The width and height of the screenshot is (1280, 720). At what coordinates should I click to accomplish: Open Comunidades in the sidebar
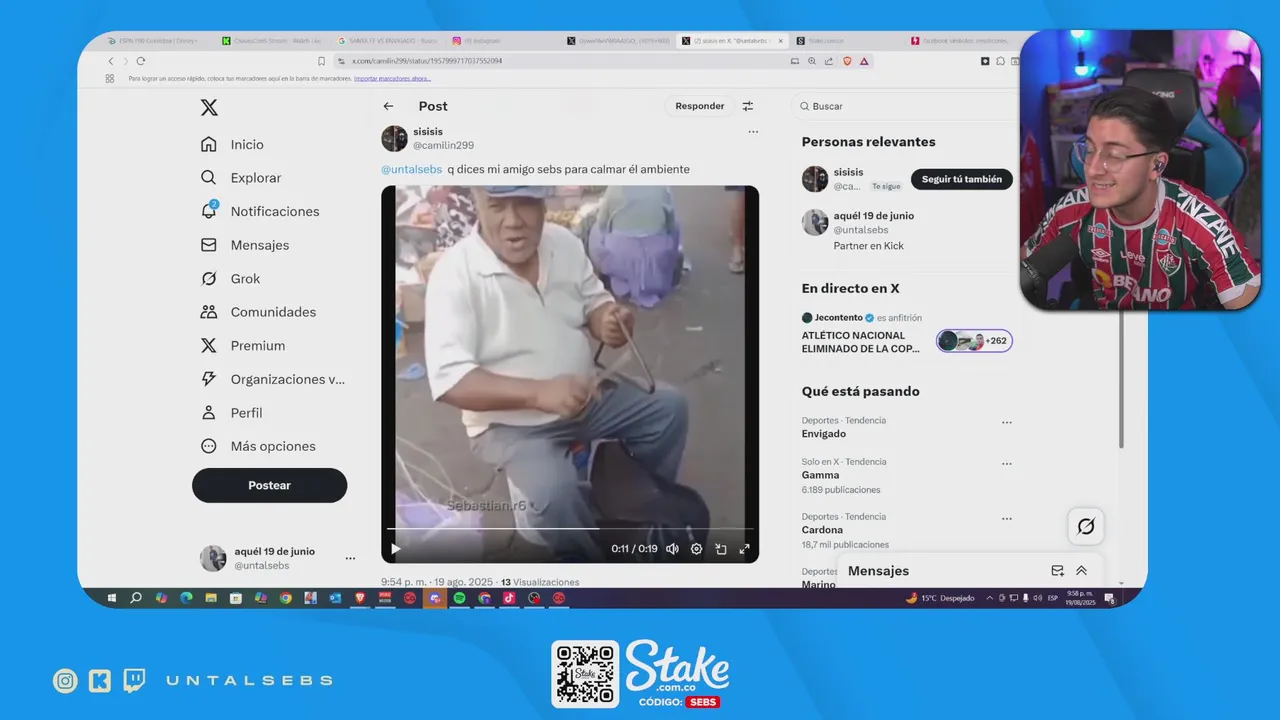click(259, 312)
